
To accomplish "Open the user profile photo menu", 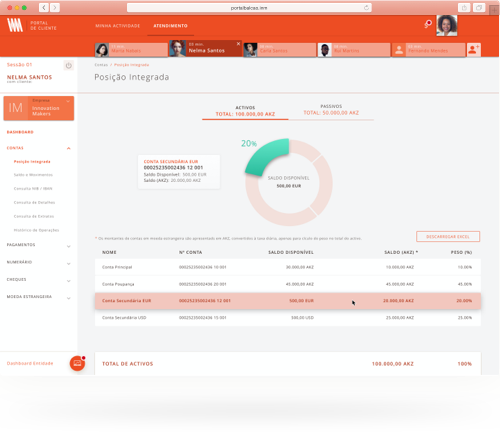I will click(x=447, y=25).
